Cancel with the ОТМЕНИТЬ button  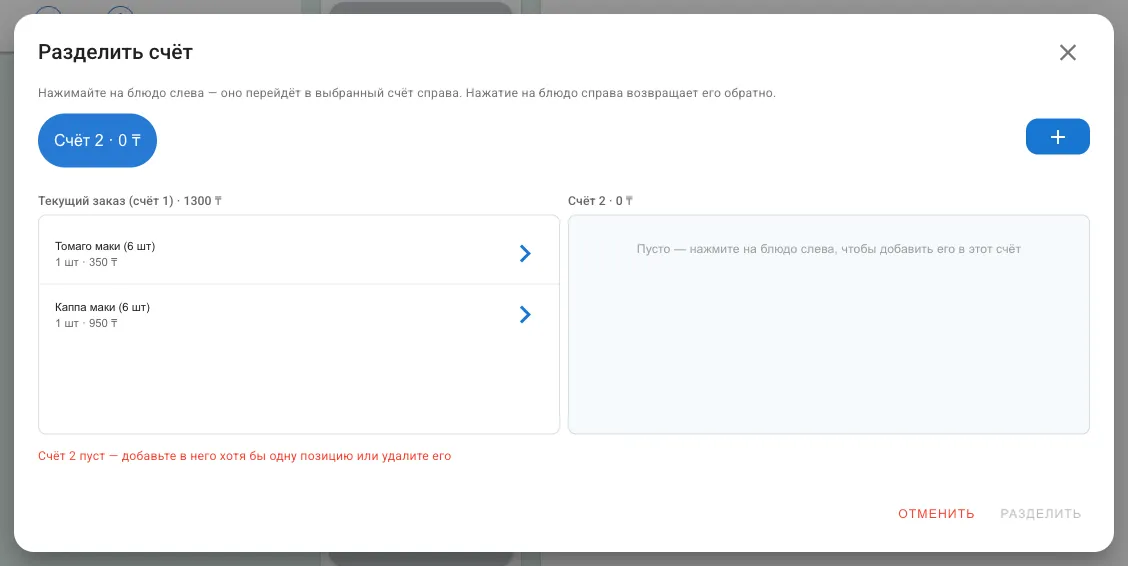936,513
